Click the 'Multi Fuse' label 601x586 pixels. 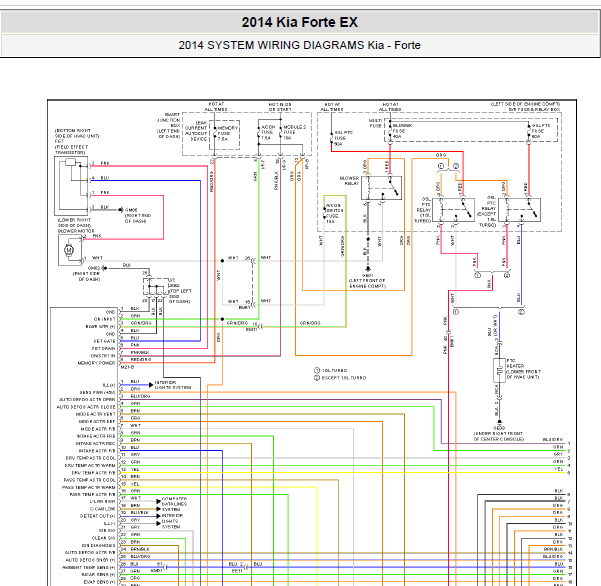click(x=375, y=123)
